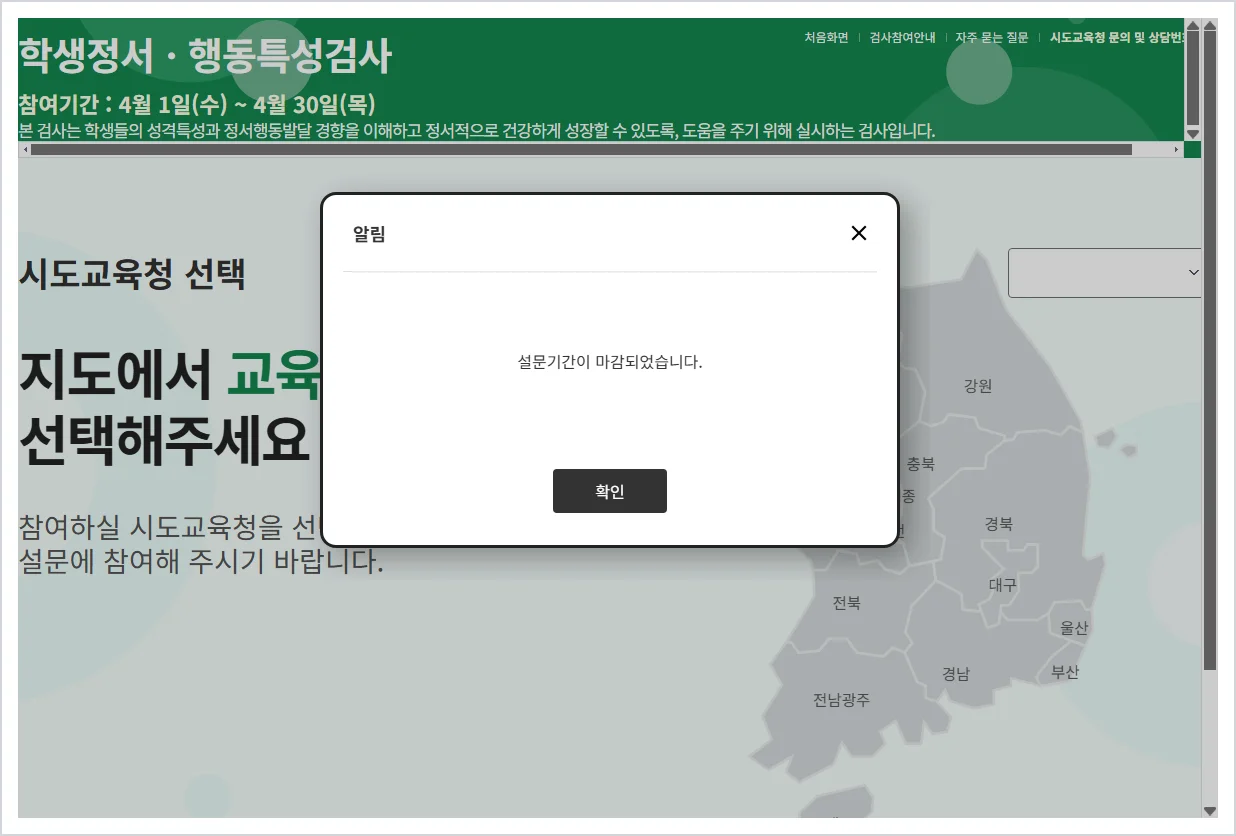The width and height of the screenshot is (1236, 836).
Task: Open 자주 묻는 질문 link
Action: point(991,37)
